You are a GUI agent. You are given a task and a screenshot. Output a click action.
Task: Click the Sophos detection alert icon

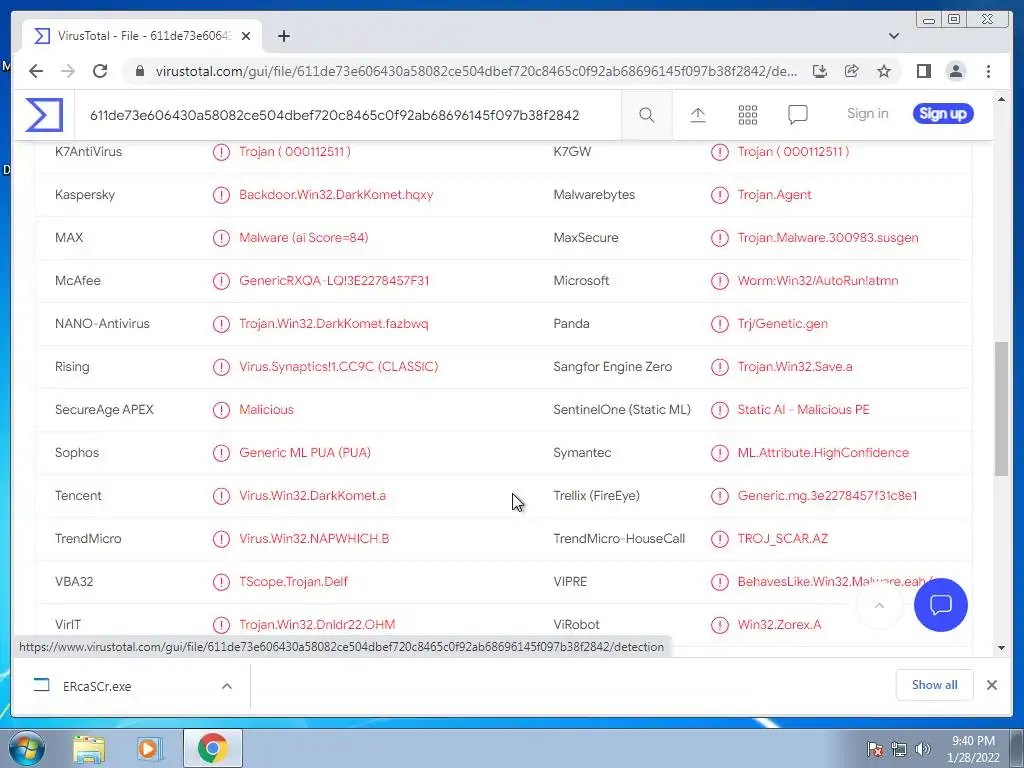coord(221,453)
